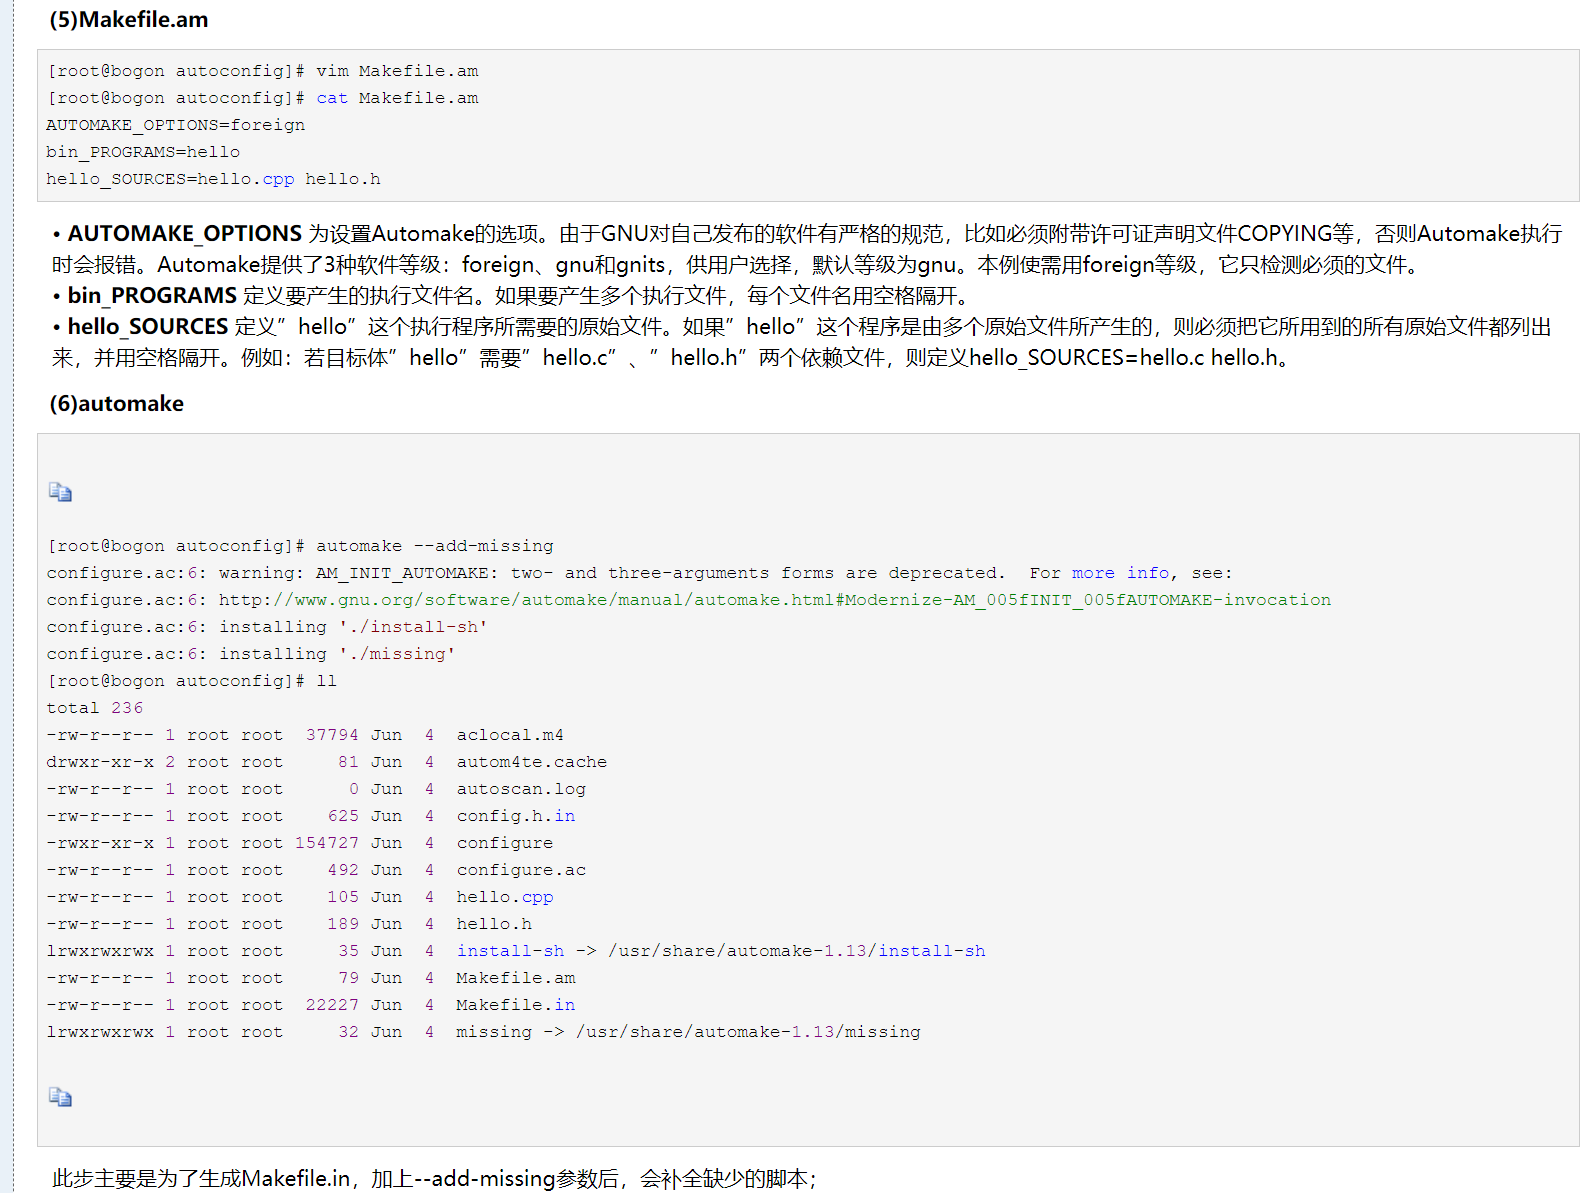Click the word 'more' in the warning line
This screenshot has height=1193, width=1583.
click(x=1093, y=573)
